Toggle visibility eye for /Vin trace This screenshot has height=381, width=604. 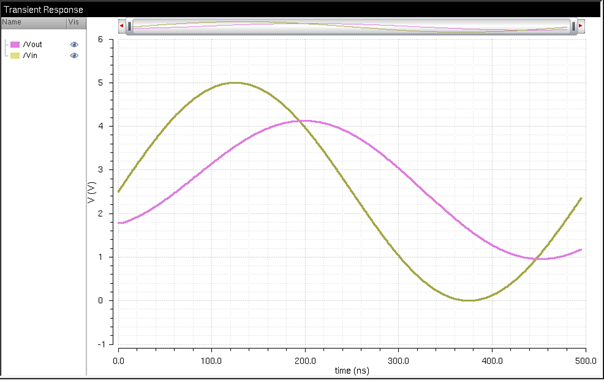point(74,55)
